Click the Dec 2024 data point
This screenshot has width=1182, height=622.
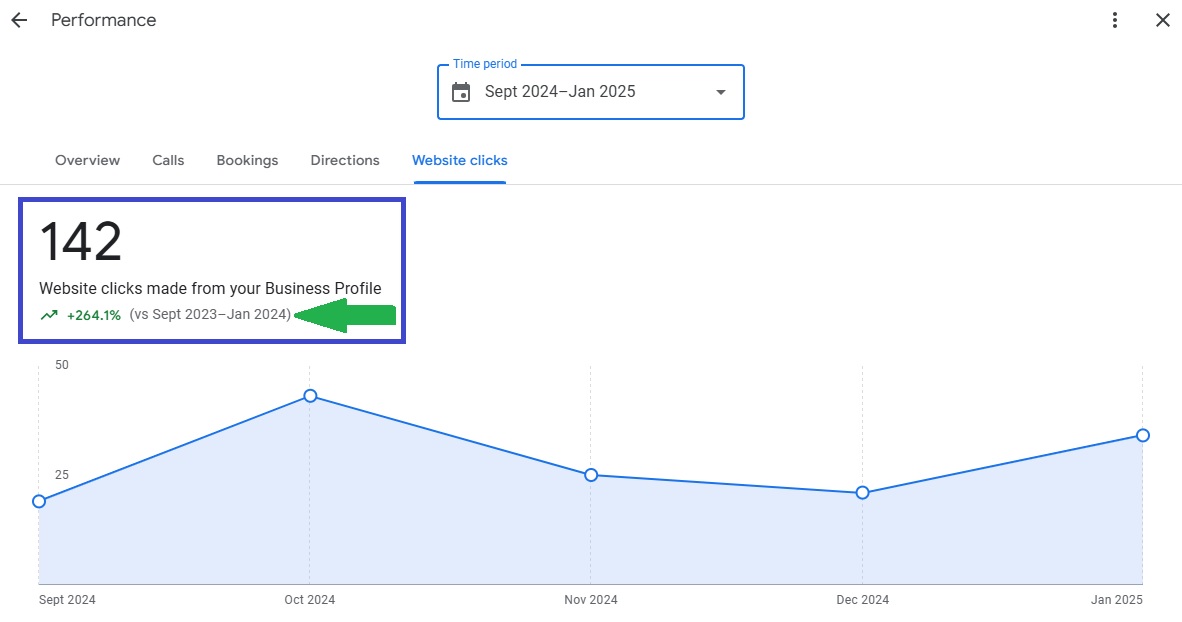coord(862,492)
